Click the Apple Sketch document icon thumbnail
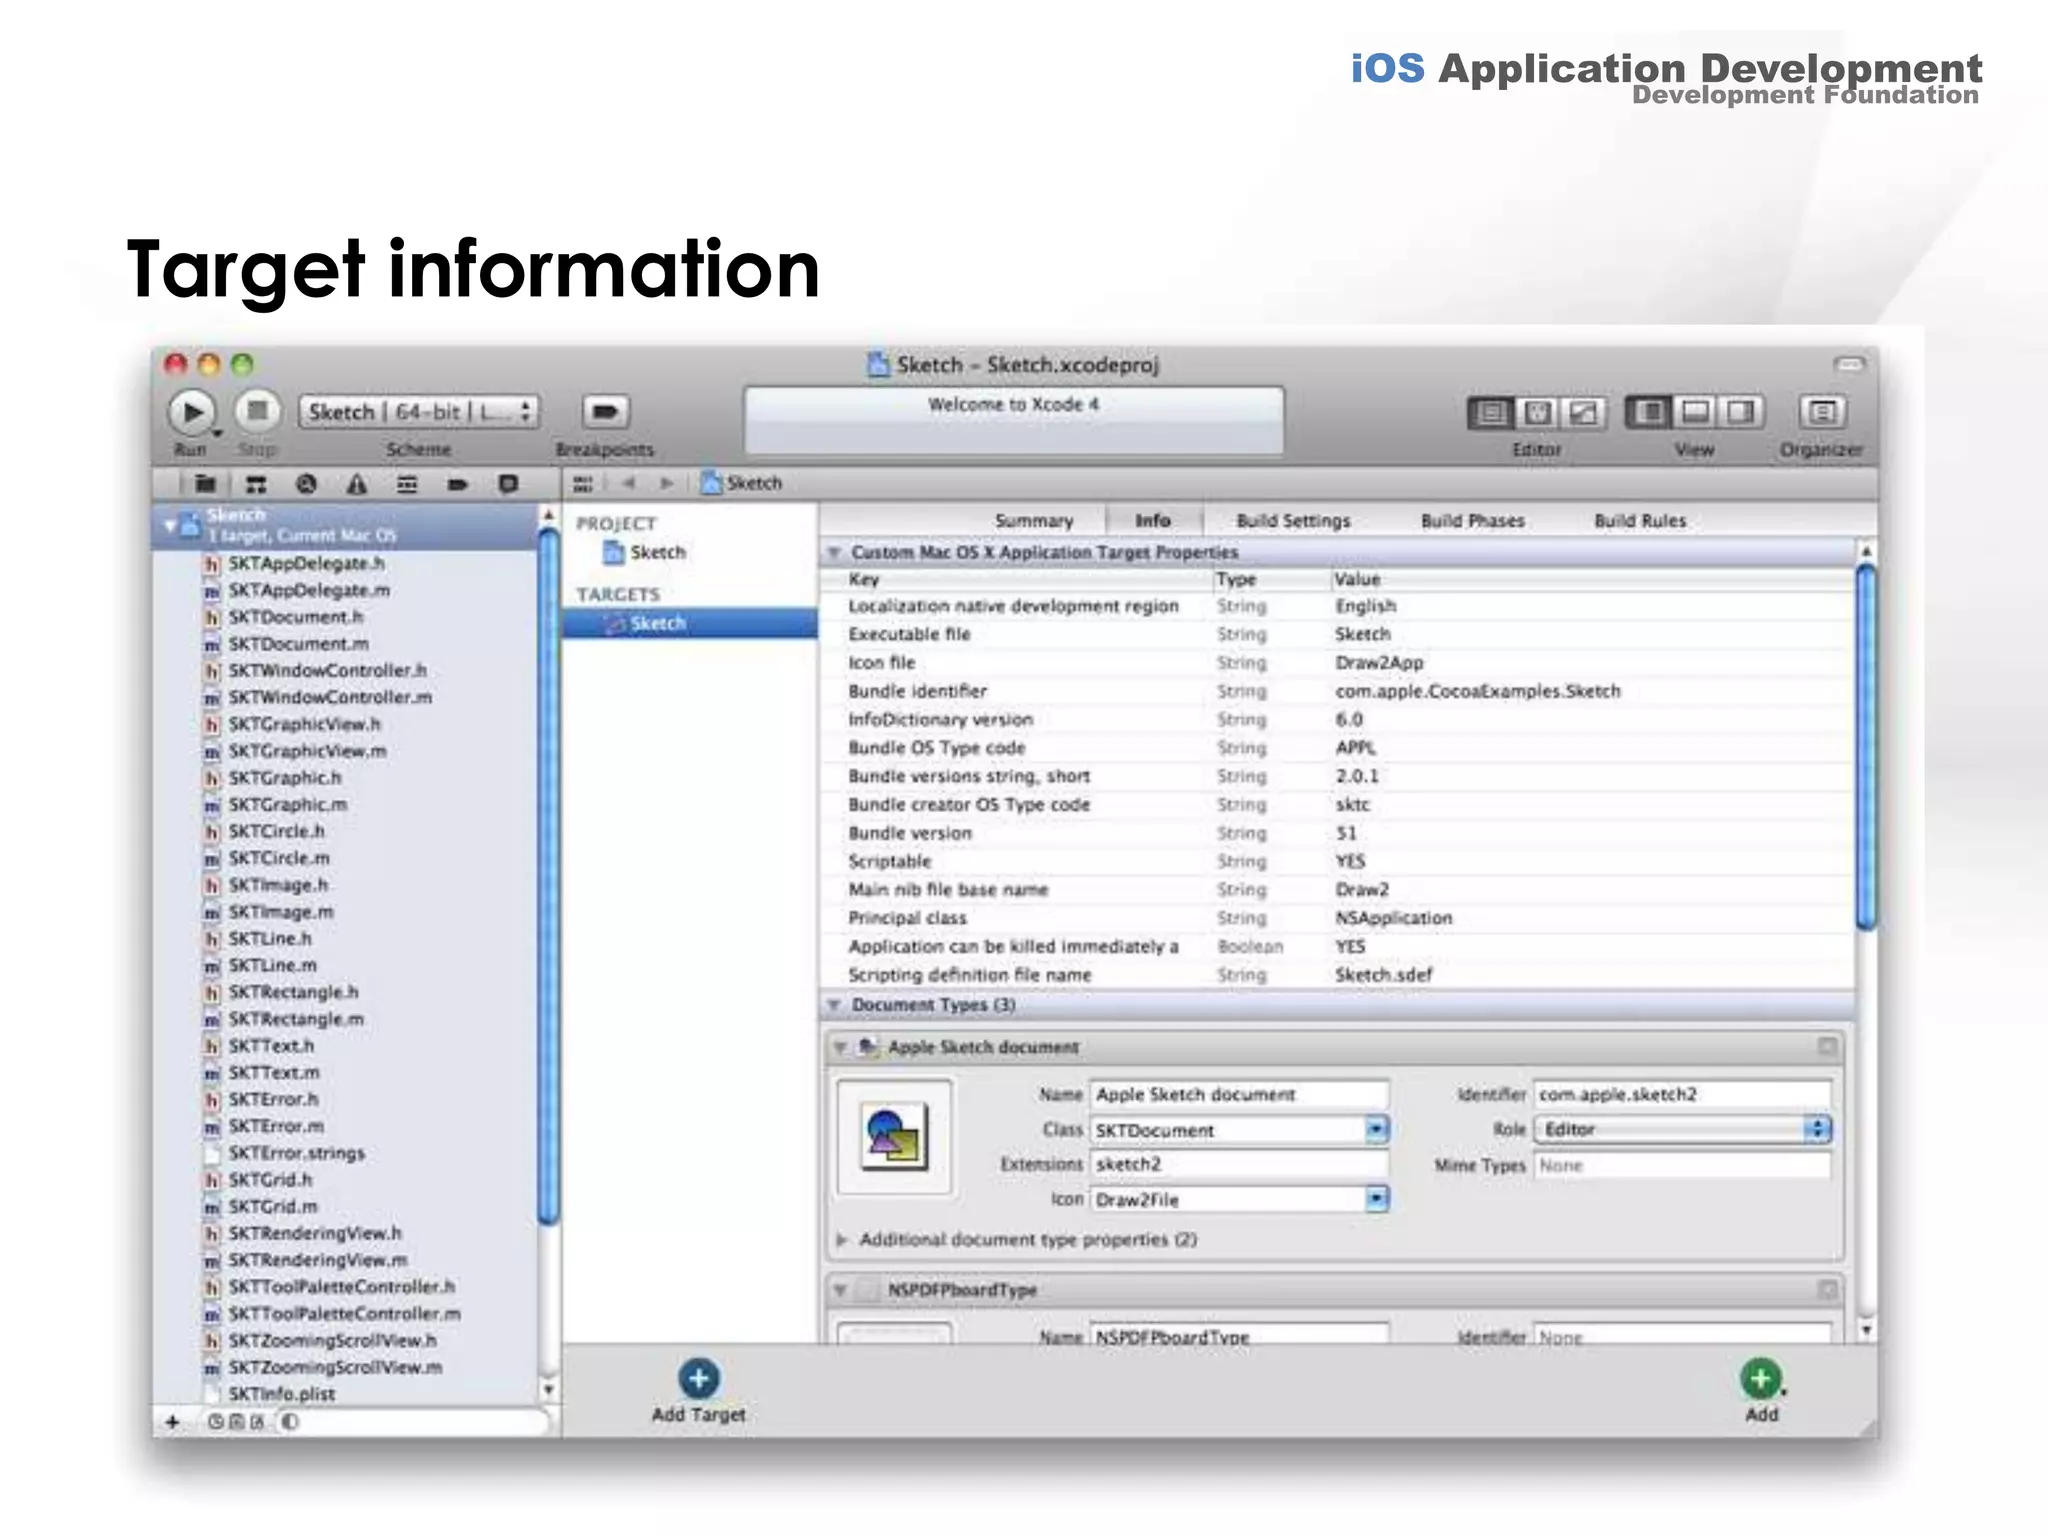The image size is (2048, 1536). click(895, 1137)
